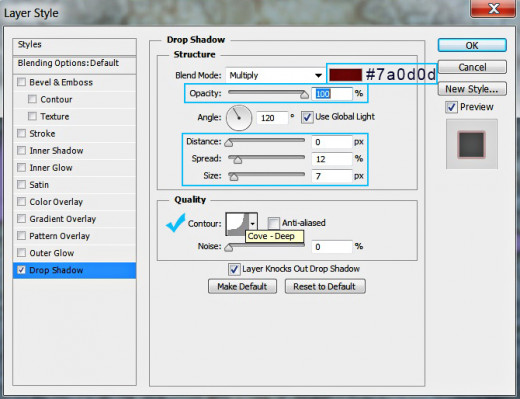Open contour picker dropdown arrow
520x399 pixels.
click(x=253, y=224)
